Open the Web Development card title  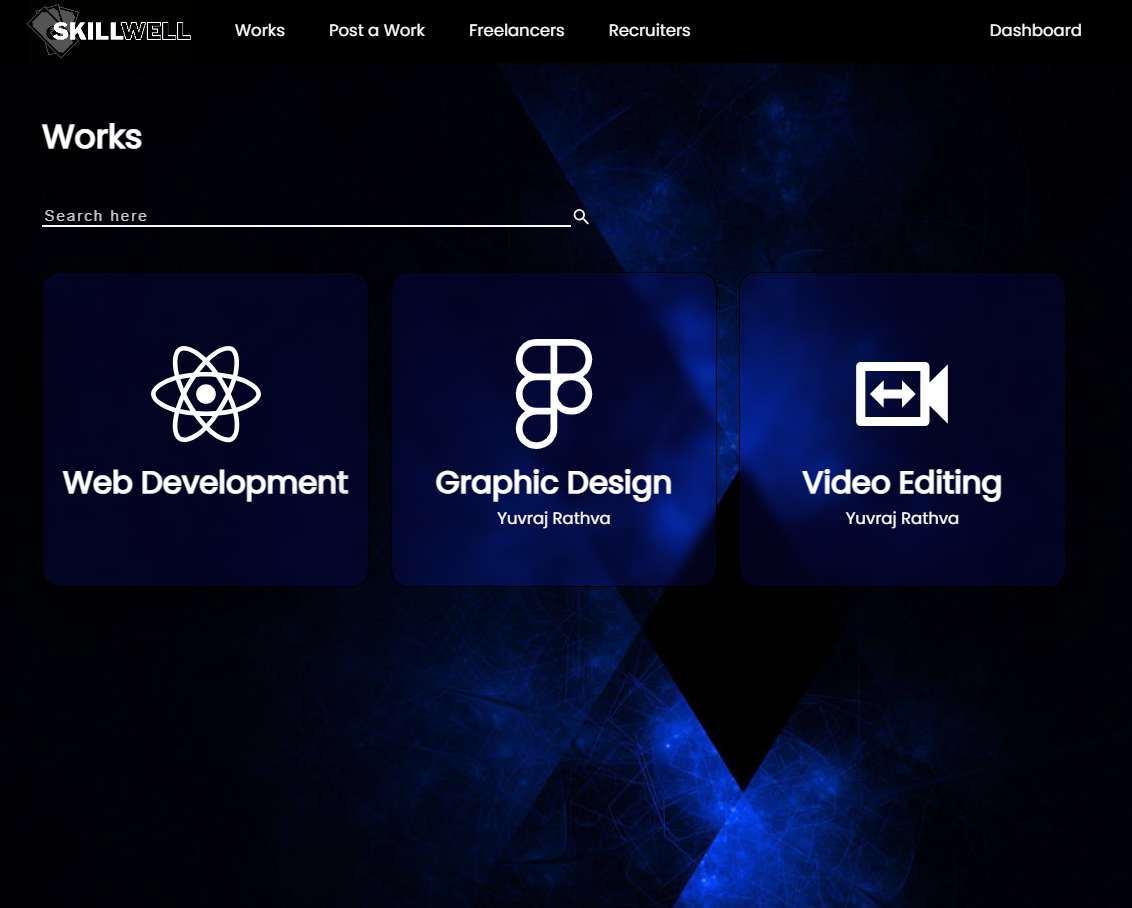(206, 483)
